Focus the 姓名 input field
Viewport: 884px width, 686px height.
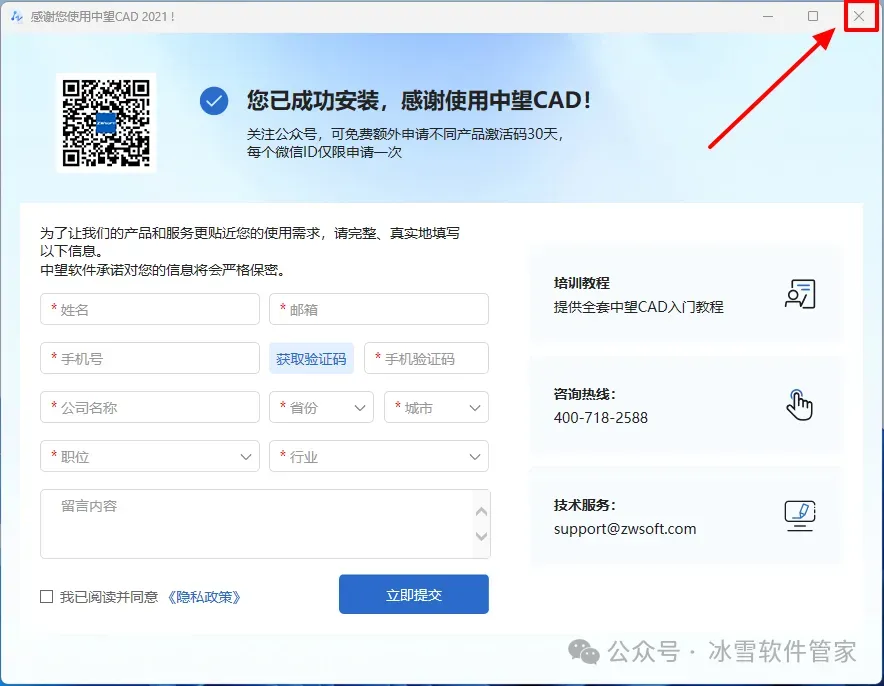tap(150, 309)
